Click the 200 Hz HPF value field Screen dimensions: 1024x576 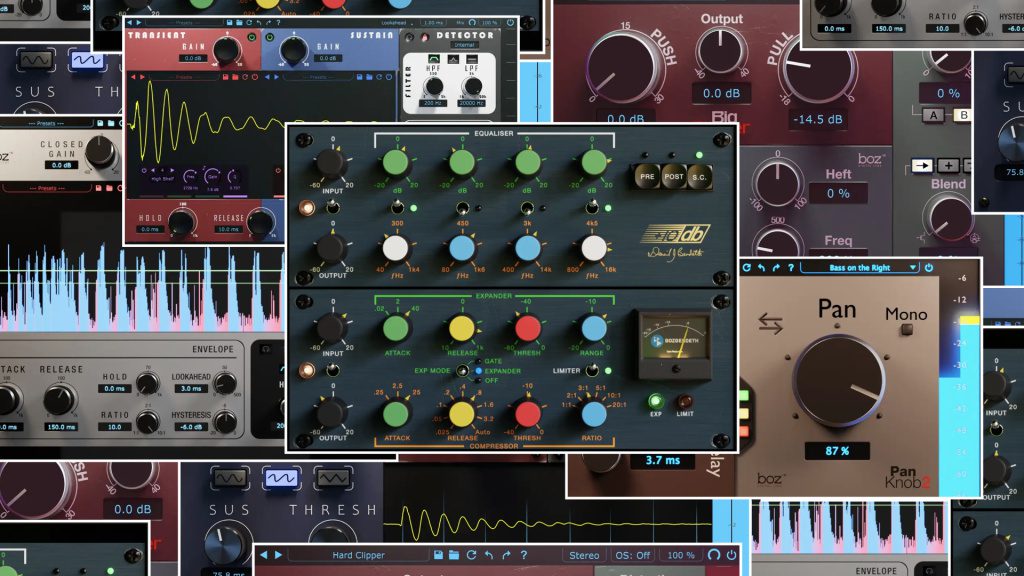click(x=433, y=103)
